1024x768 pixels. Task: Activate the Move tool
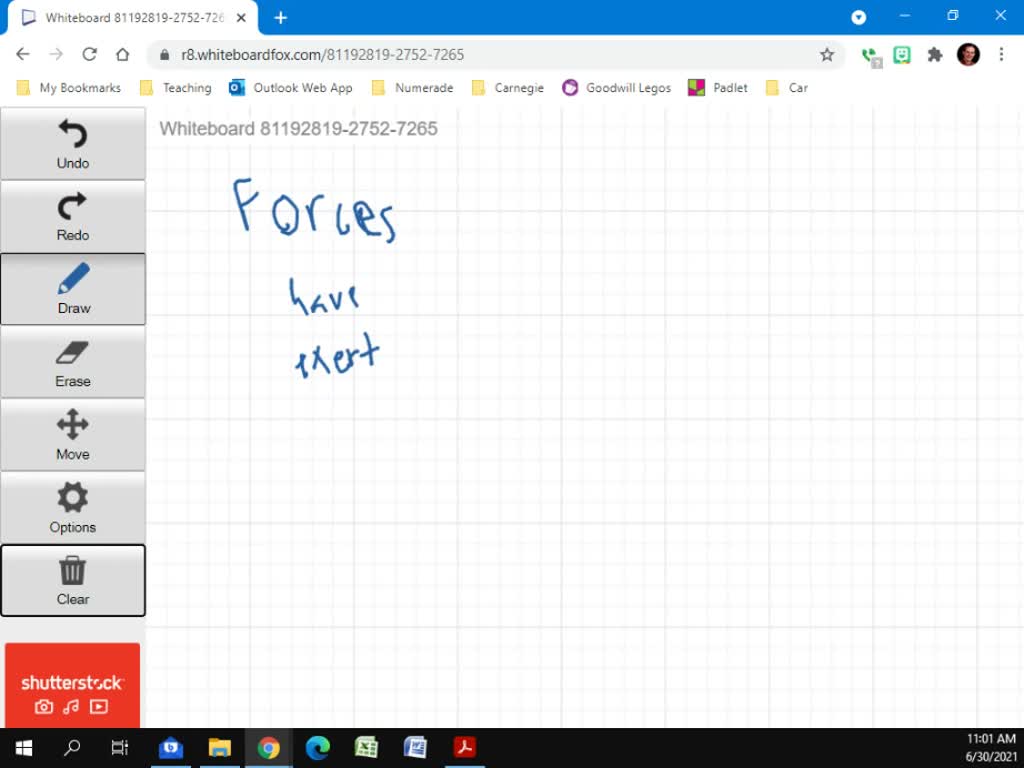[73, 435]
